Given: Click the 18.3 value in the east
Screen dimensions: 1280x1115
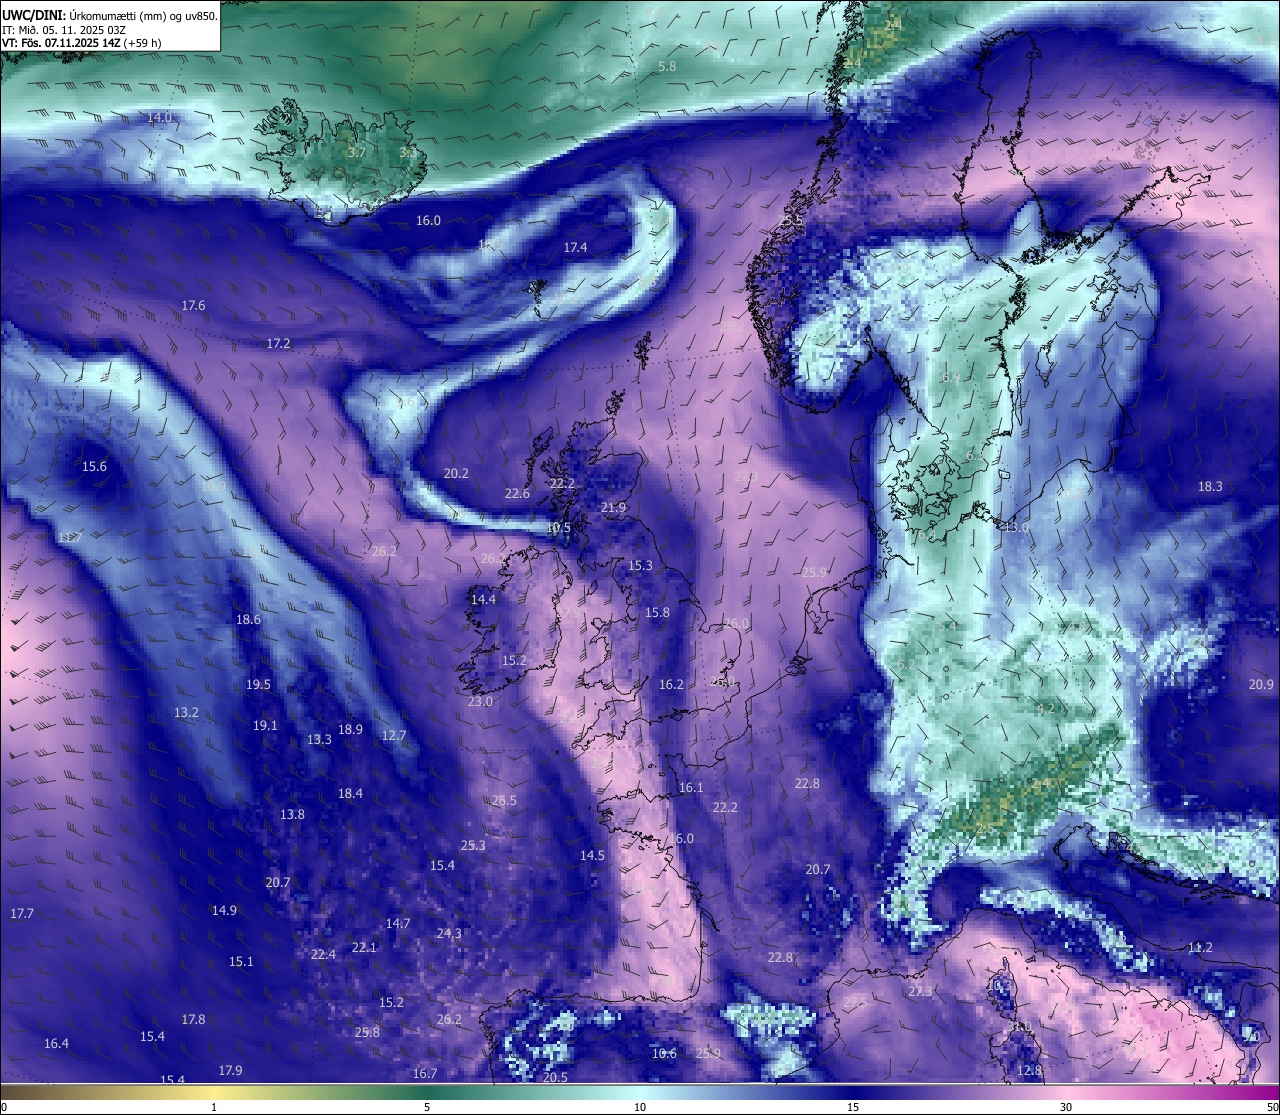Looking at the screenshot, I should pyautogui.click(x=1210, y=487).
